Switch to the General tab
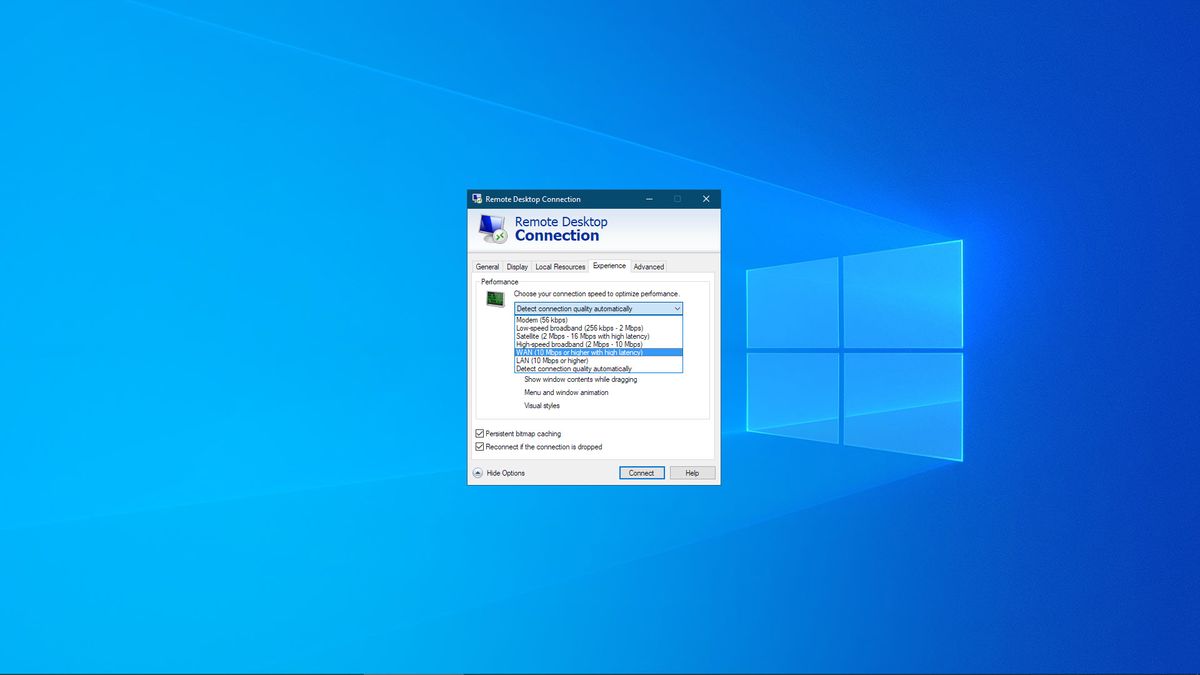Image resolution: width=1200 pixels, height=675 pixels. [487, 266]
